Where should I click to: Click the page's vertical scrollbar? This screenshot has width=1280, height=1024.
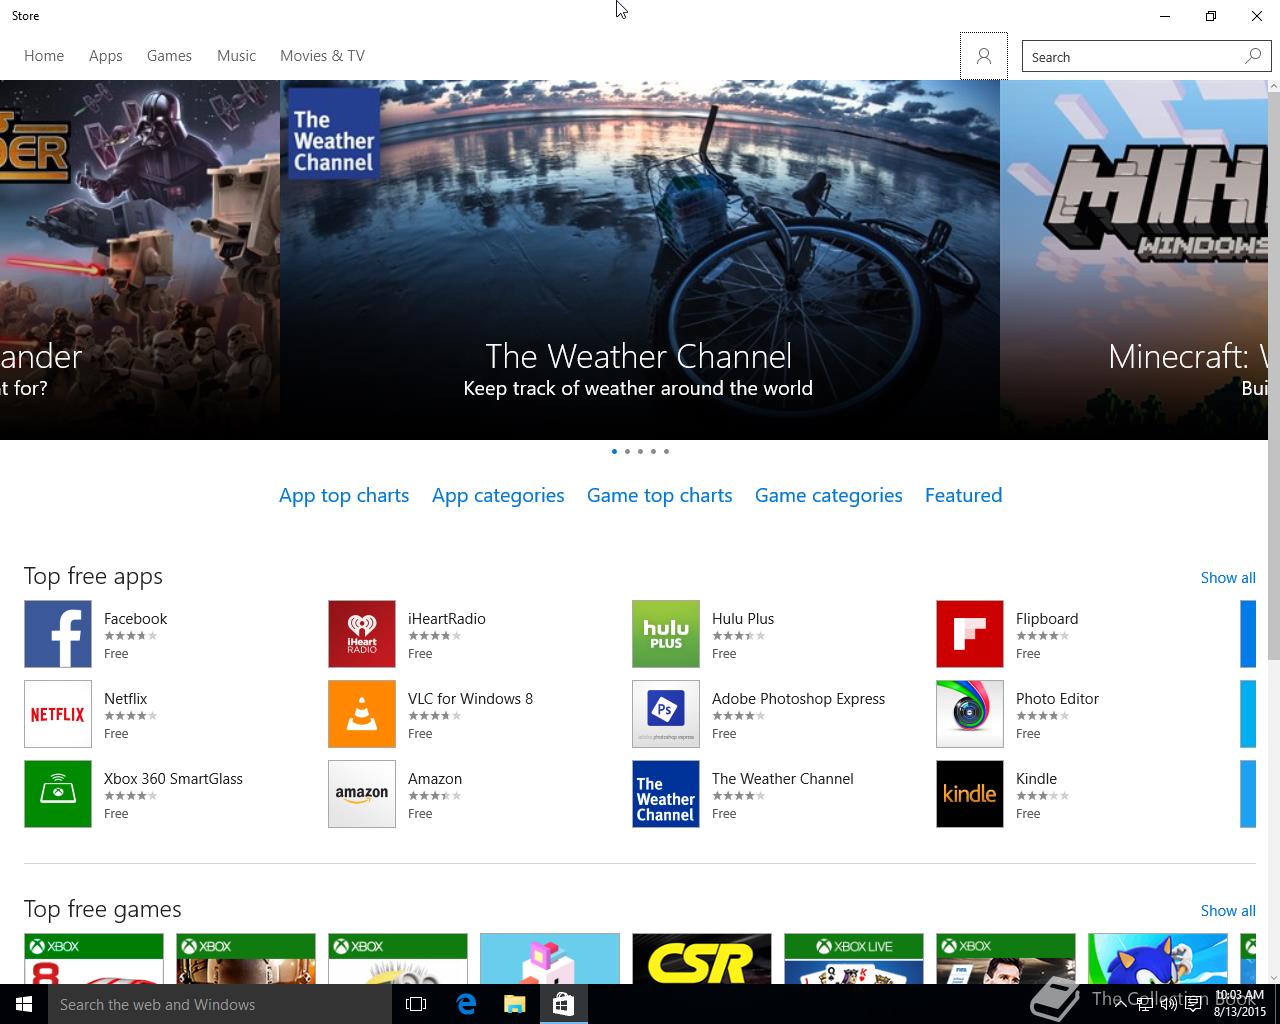(1274, 376)
